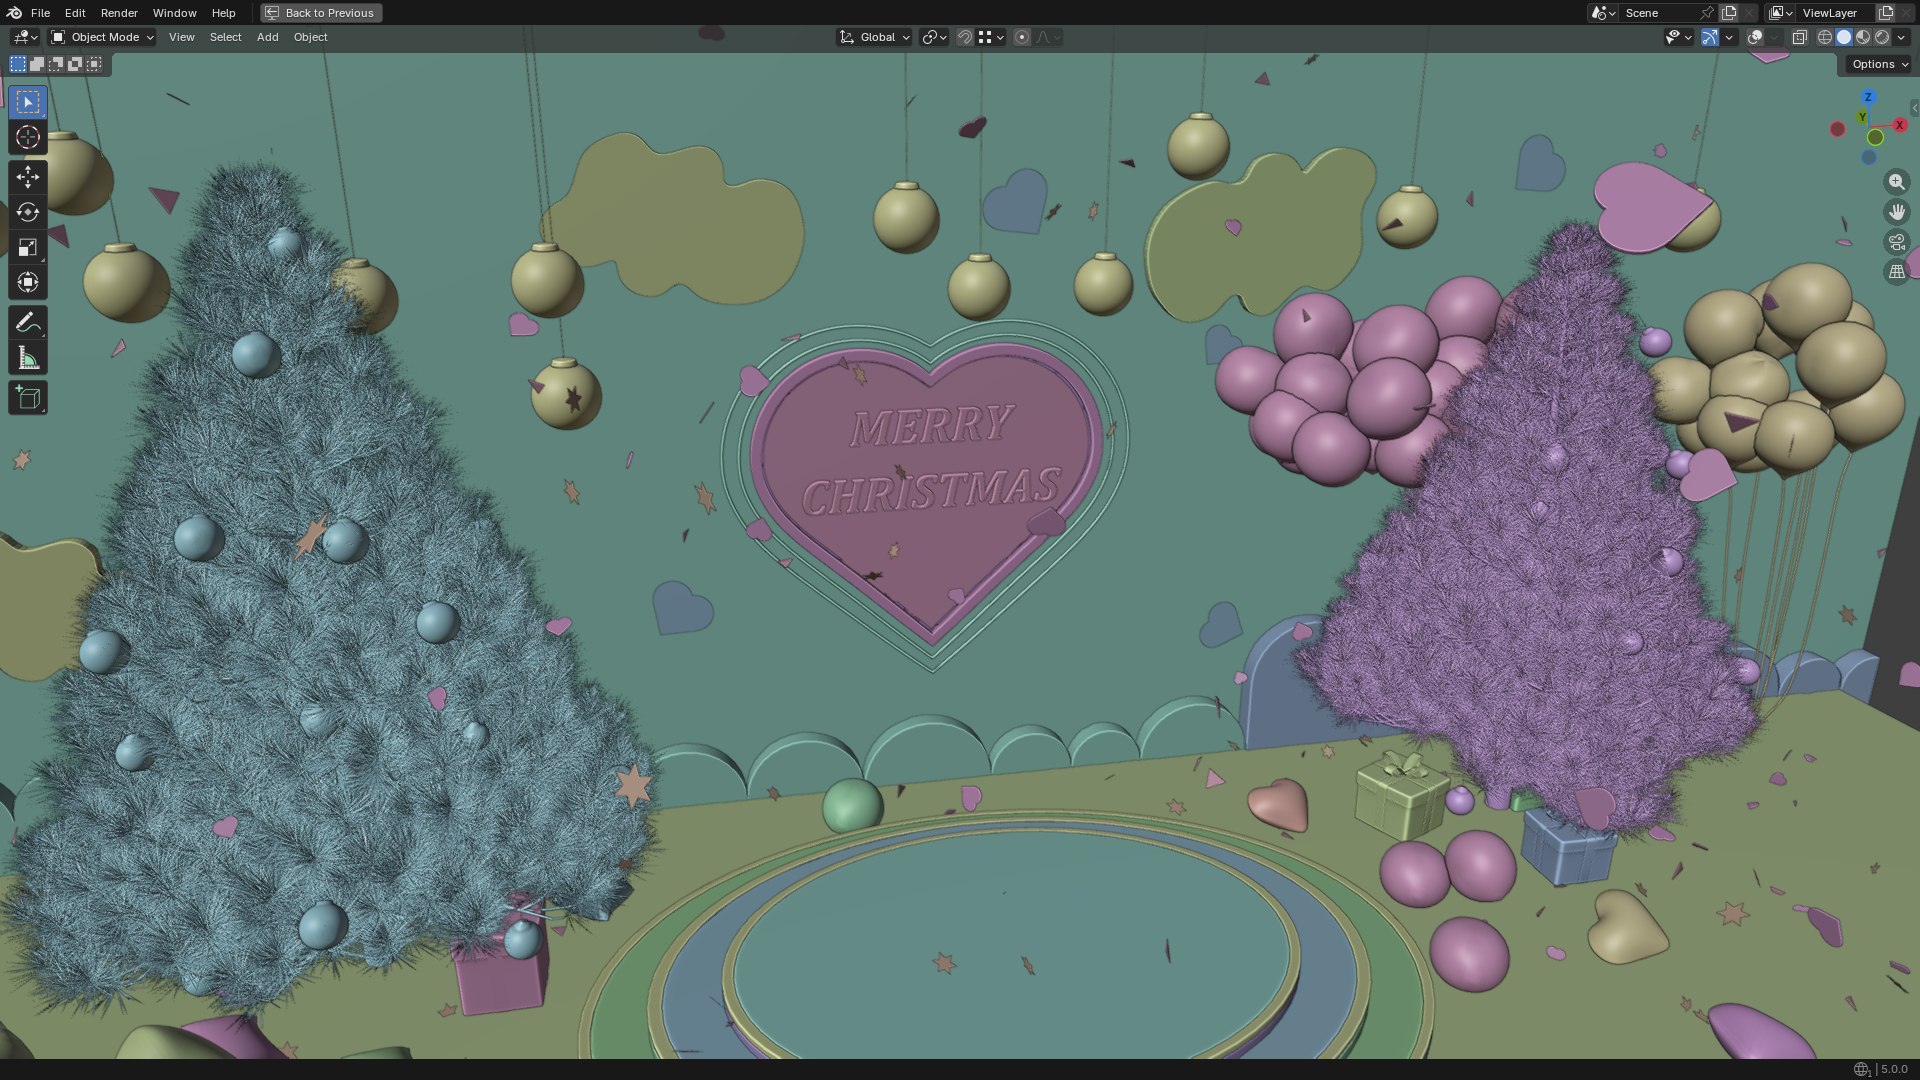The height and width of the screenshot is (1080, 1920).
Task: Open the Help menu
Action: pos(223,13)
